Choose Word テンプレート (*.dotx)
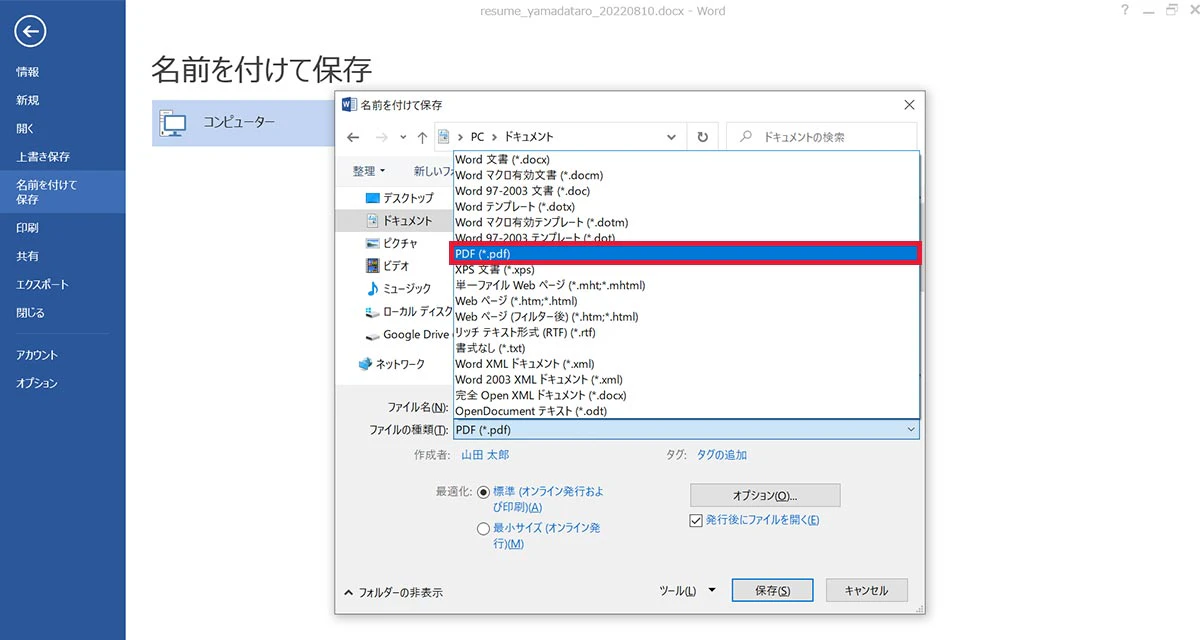Screen dimensions: 1200x640 click(686, 207)
